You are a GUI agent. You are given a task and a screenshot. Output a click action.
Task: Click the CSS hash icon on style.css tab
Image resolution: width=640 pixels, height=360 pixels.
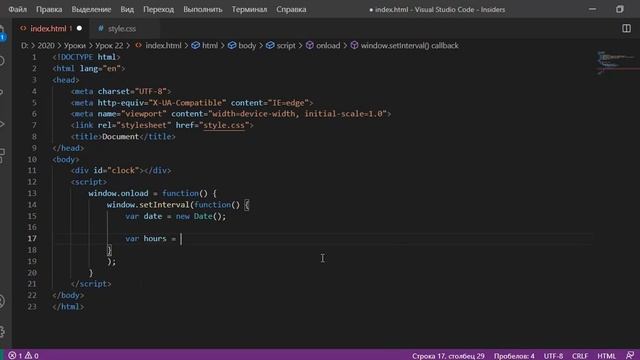pos(100,29)
